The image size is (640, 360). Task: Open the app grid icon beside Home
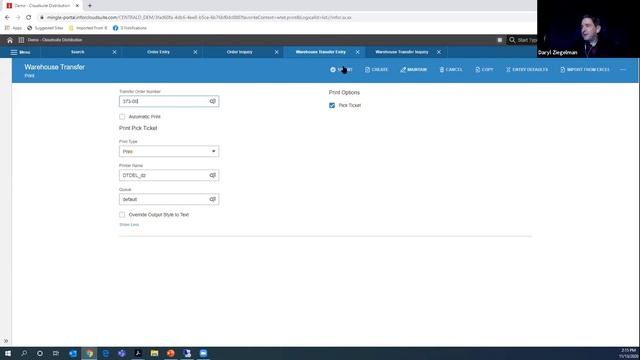point(21,40)
